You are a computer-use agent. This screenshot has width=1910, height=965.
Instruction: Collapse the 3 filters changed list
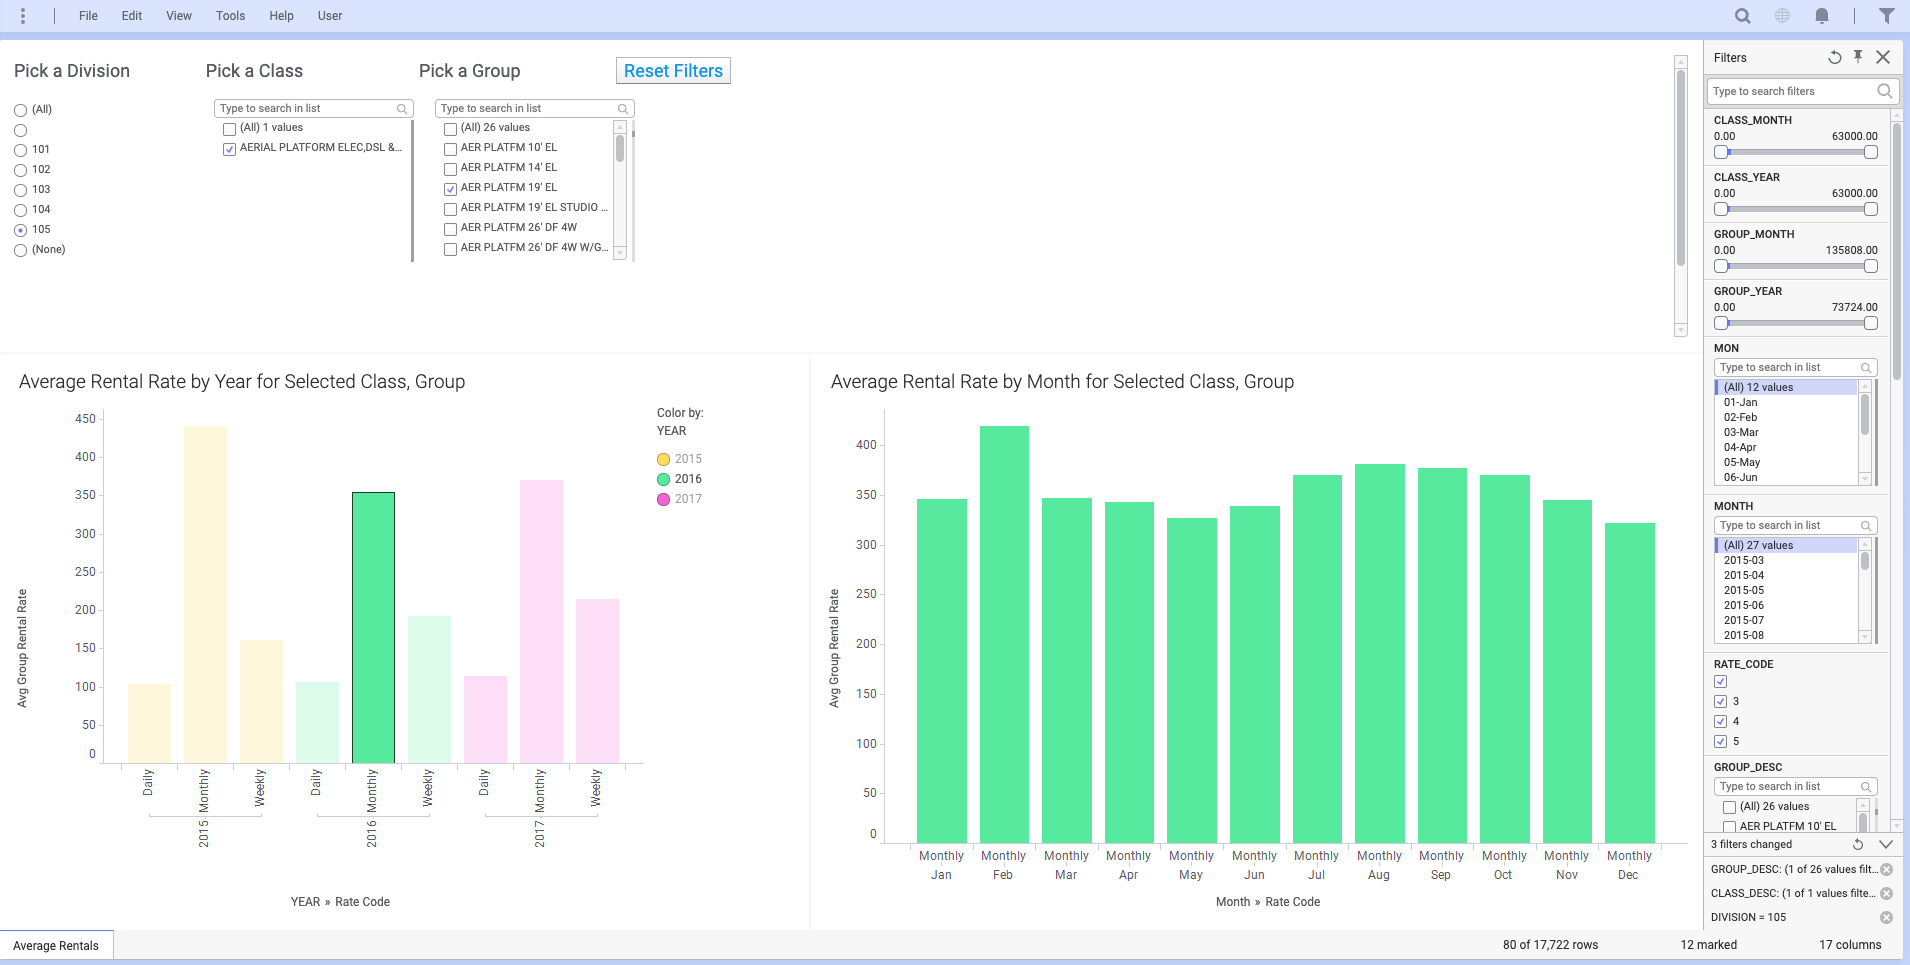click(x=1886, y=845)
